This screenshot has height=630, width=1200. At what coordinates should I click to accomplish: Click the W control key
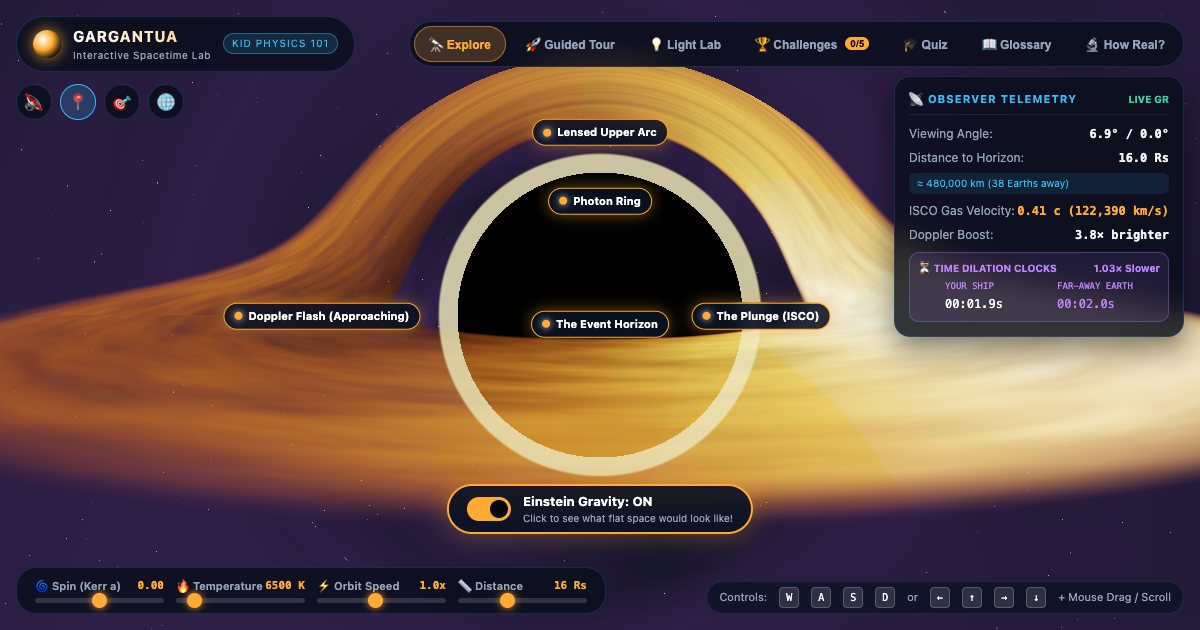coord(790,597)
